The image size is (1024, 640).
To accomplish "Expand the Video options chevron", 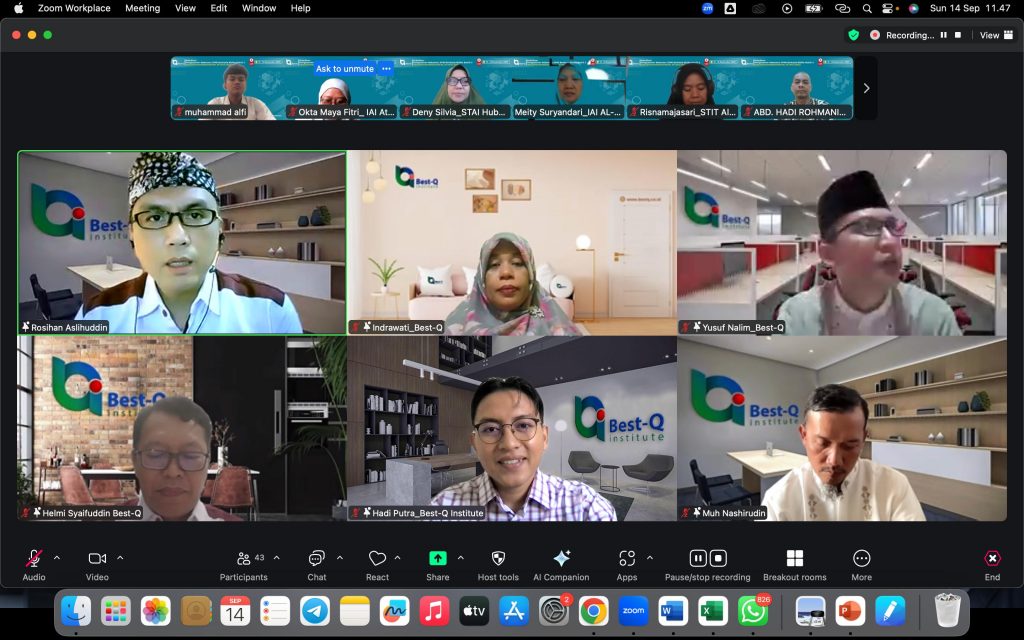I will (x=120, y=557).
